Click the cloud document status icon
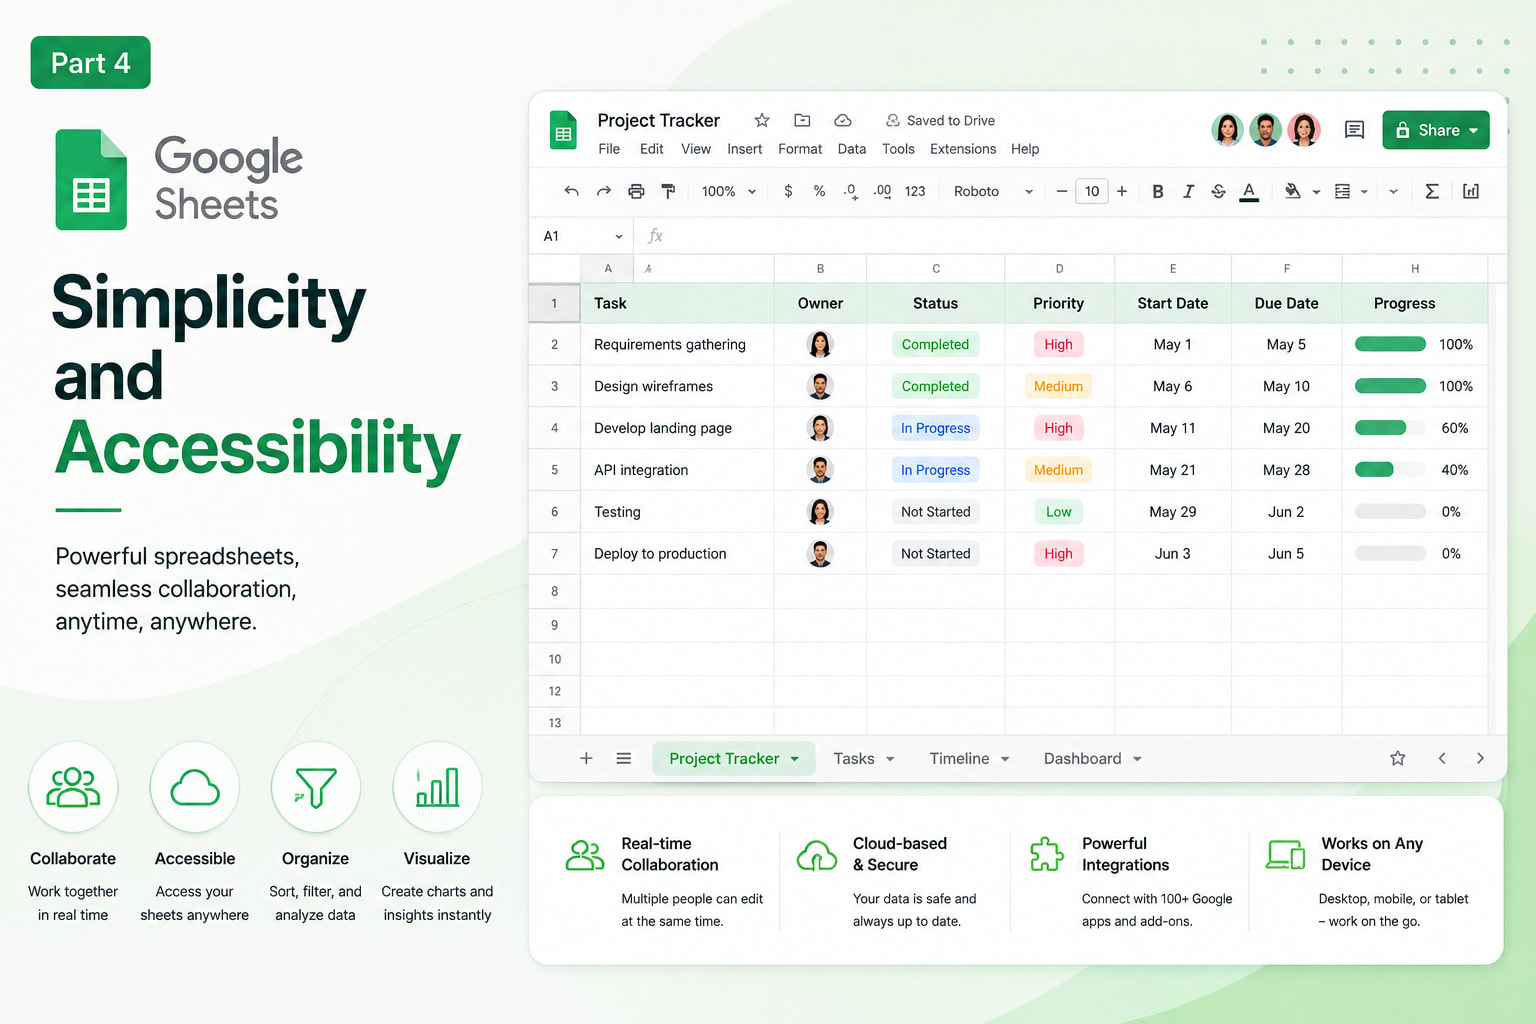The height and width of the screenshot is (1024, 1536). coord(843,120)
